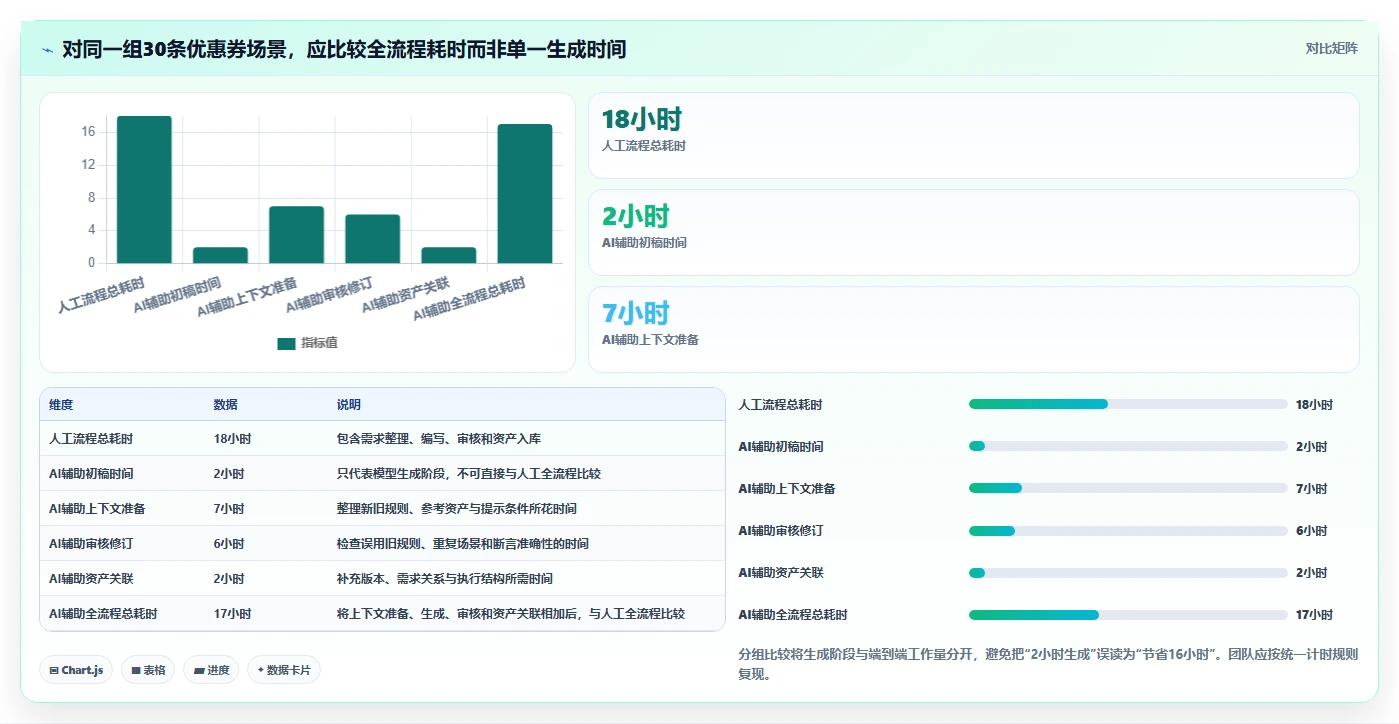Click the AI辅助全流程总耗时 bar in chart
Viewport: 1399px width, 724px height.
[x=525, y=194]
